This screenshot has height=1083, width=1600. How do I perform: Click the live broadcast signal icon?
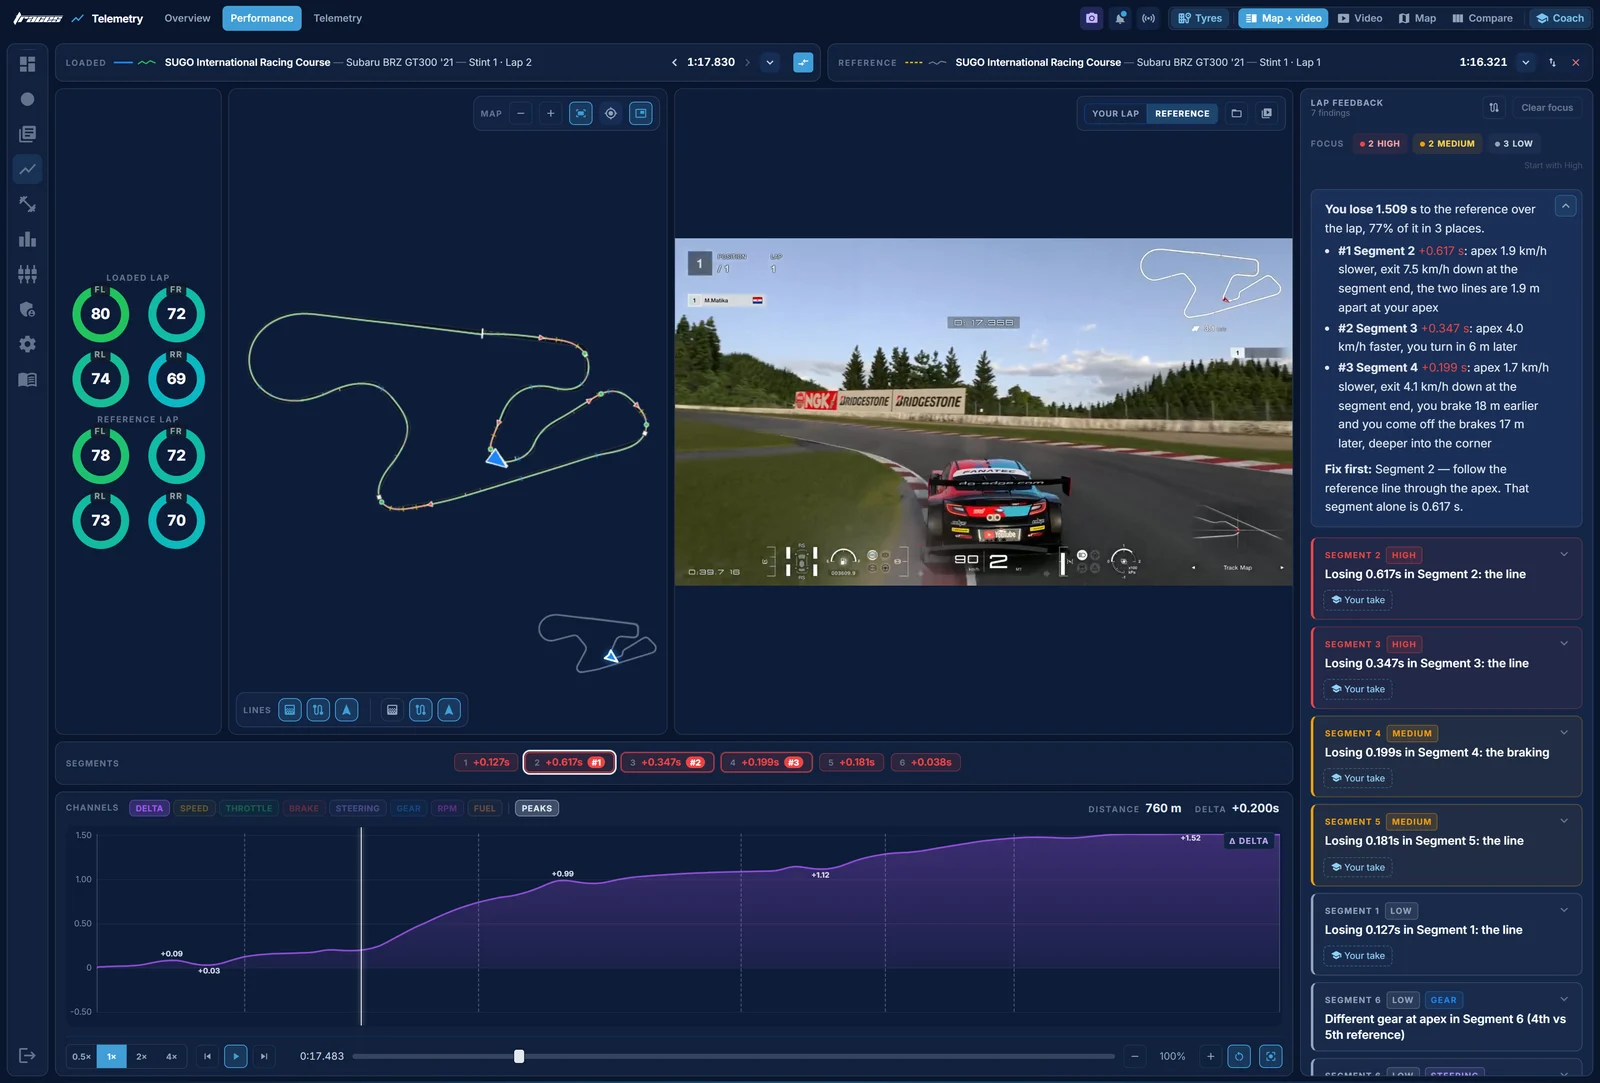1148,18
